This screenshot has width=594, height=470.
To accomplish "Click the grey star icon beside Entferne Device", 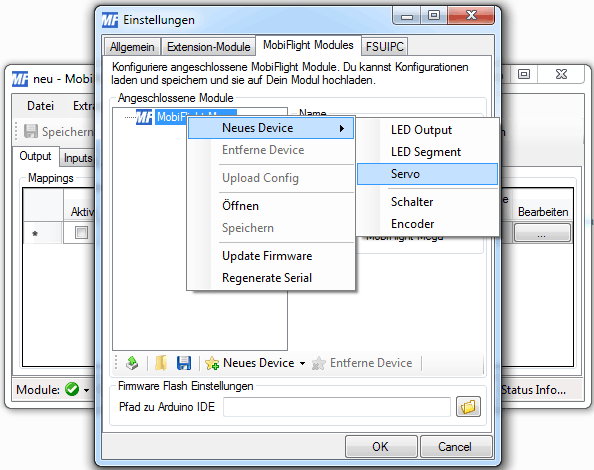I will [319, 363].
